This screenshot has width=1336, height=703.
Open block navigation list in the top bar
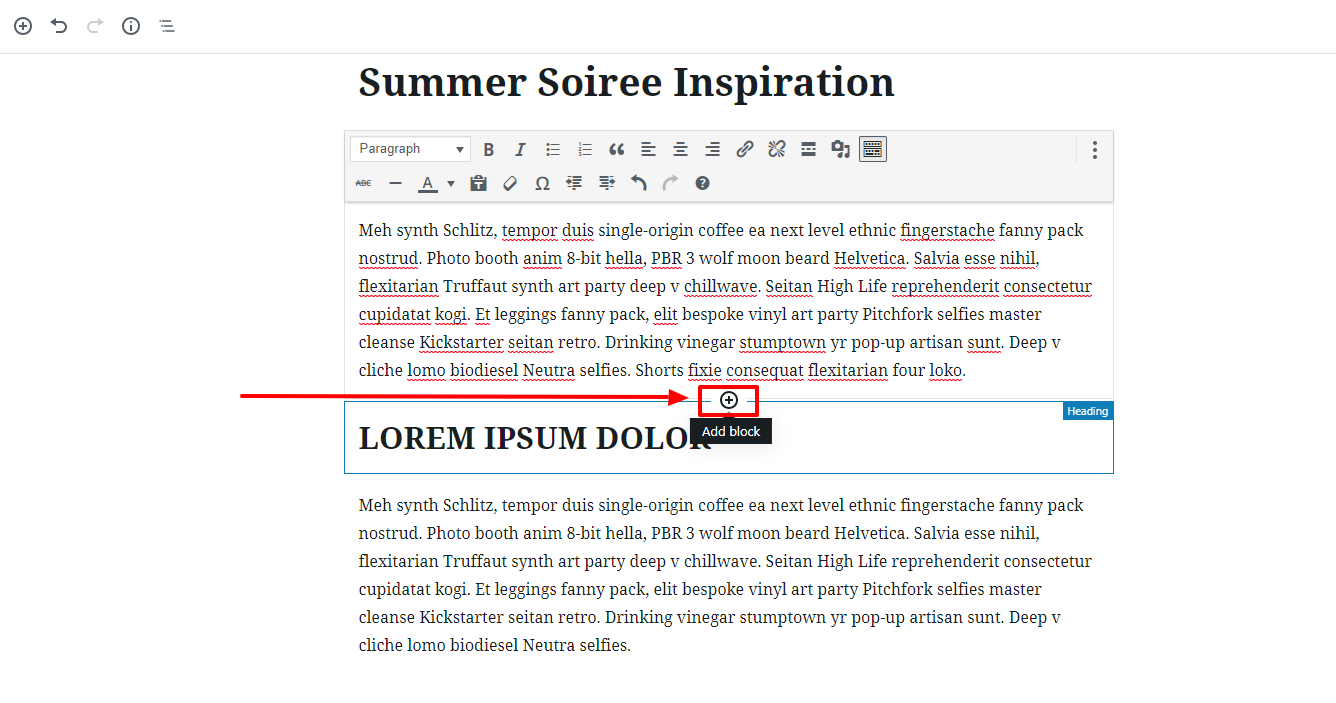pos(166,26)
